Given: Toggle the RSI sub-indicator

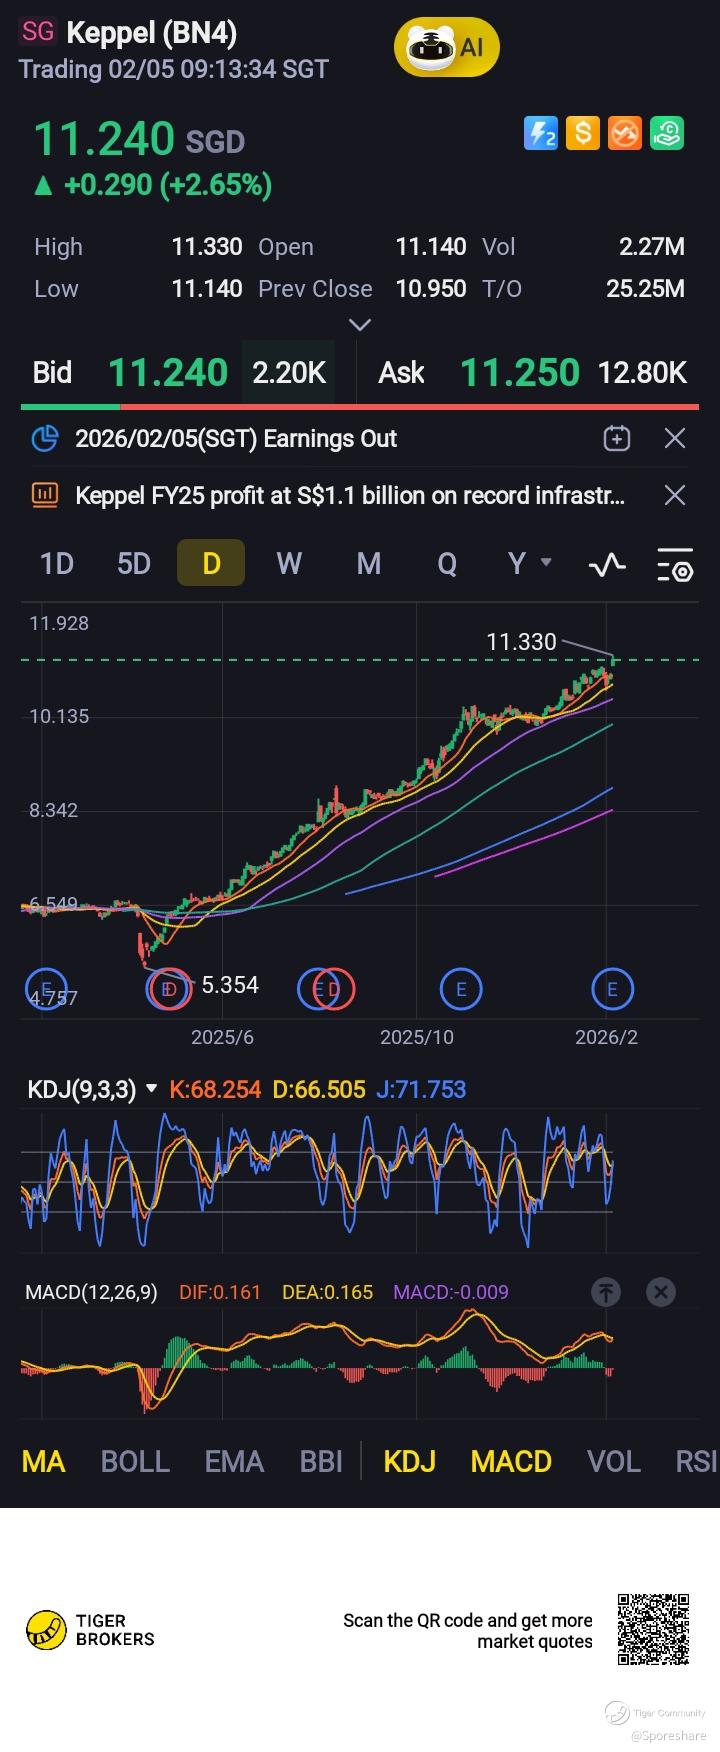Looking at the screenshot, I should [x=696, y=1461].
